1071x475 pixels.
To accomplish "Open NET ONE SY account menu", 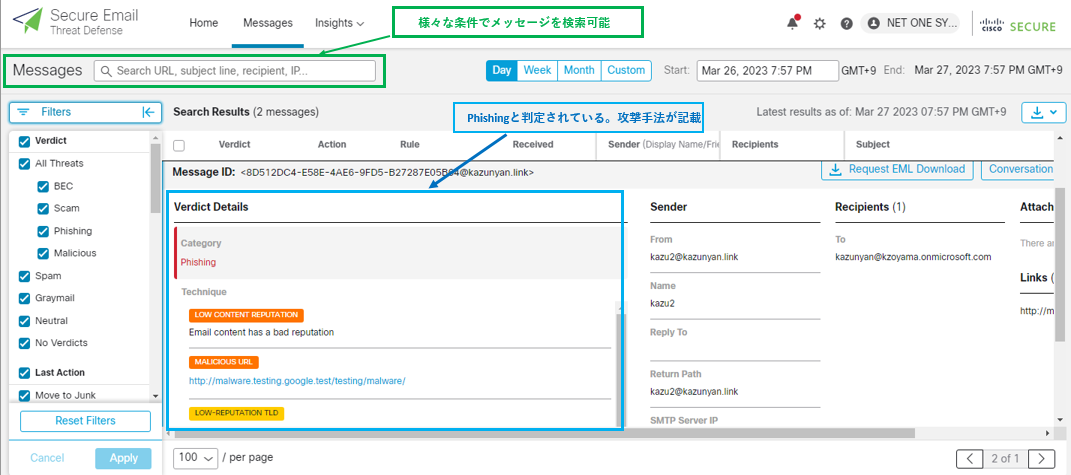I will click(910, 23).
